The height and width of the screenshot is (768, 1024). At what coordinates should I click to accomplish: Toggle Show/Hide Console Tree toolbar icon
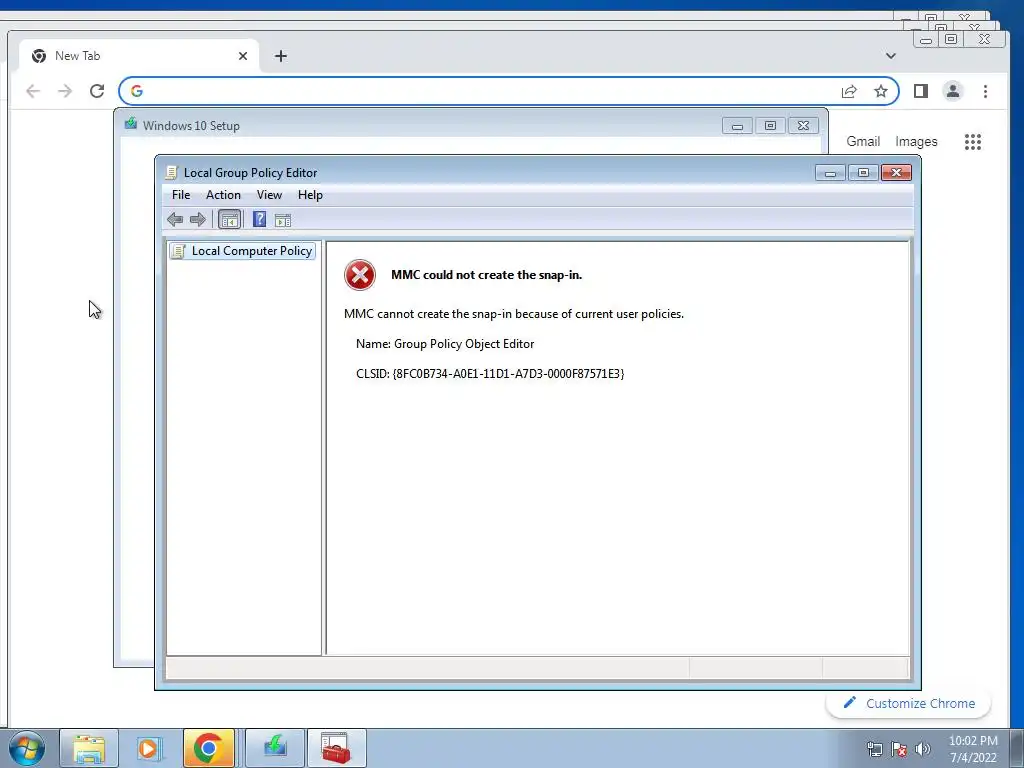(229, 219)
